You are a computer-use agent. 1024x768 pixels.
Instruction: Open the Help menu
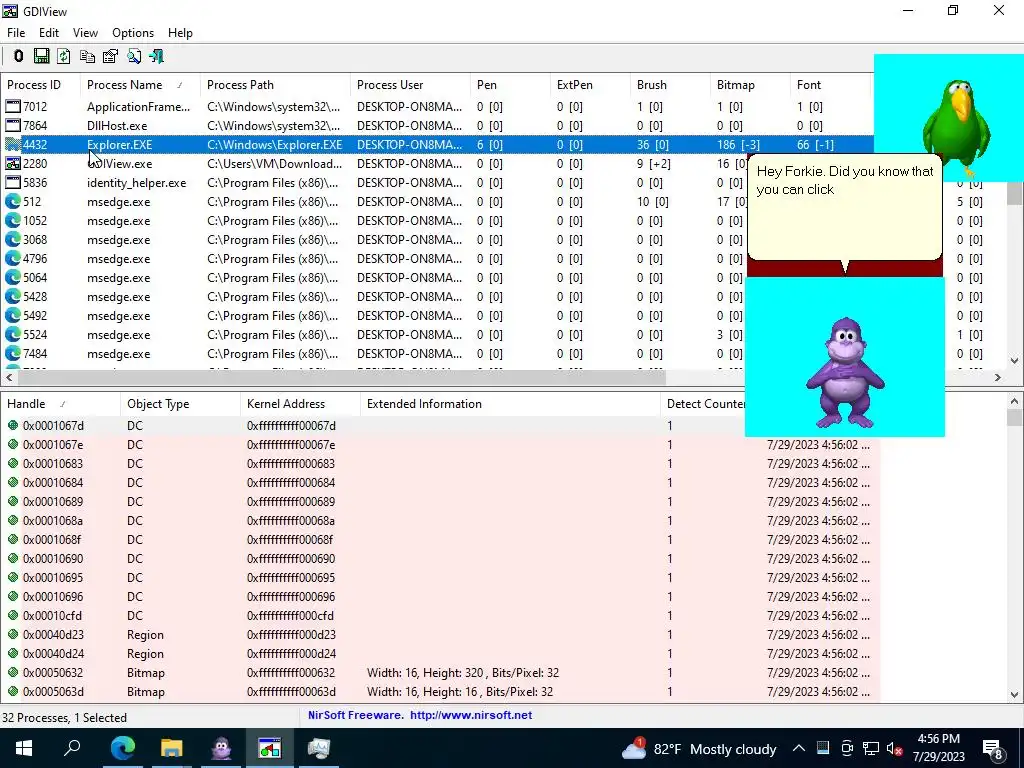[180, 33]
